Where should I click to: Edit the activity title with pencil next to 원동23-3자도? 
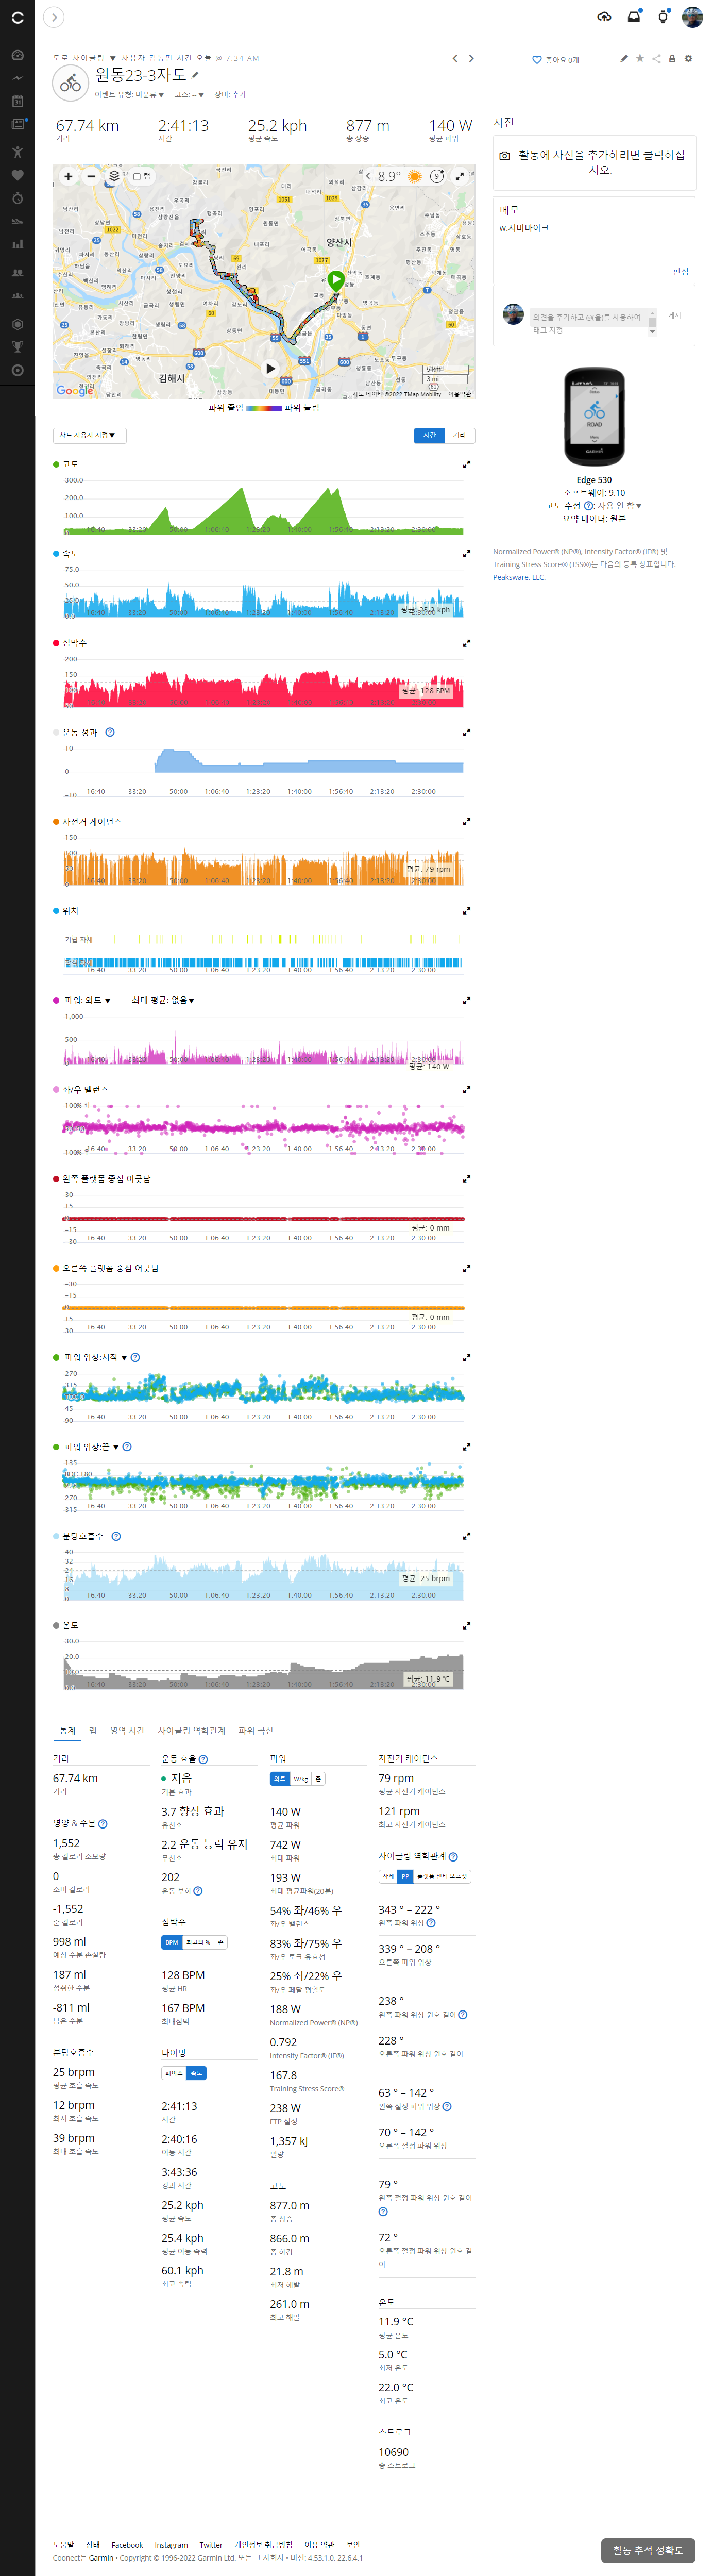195,75
